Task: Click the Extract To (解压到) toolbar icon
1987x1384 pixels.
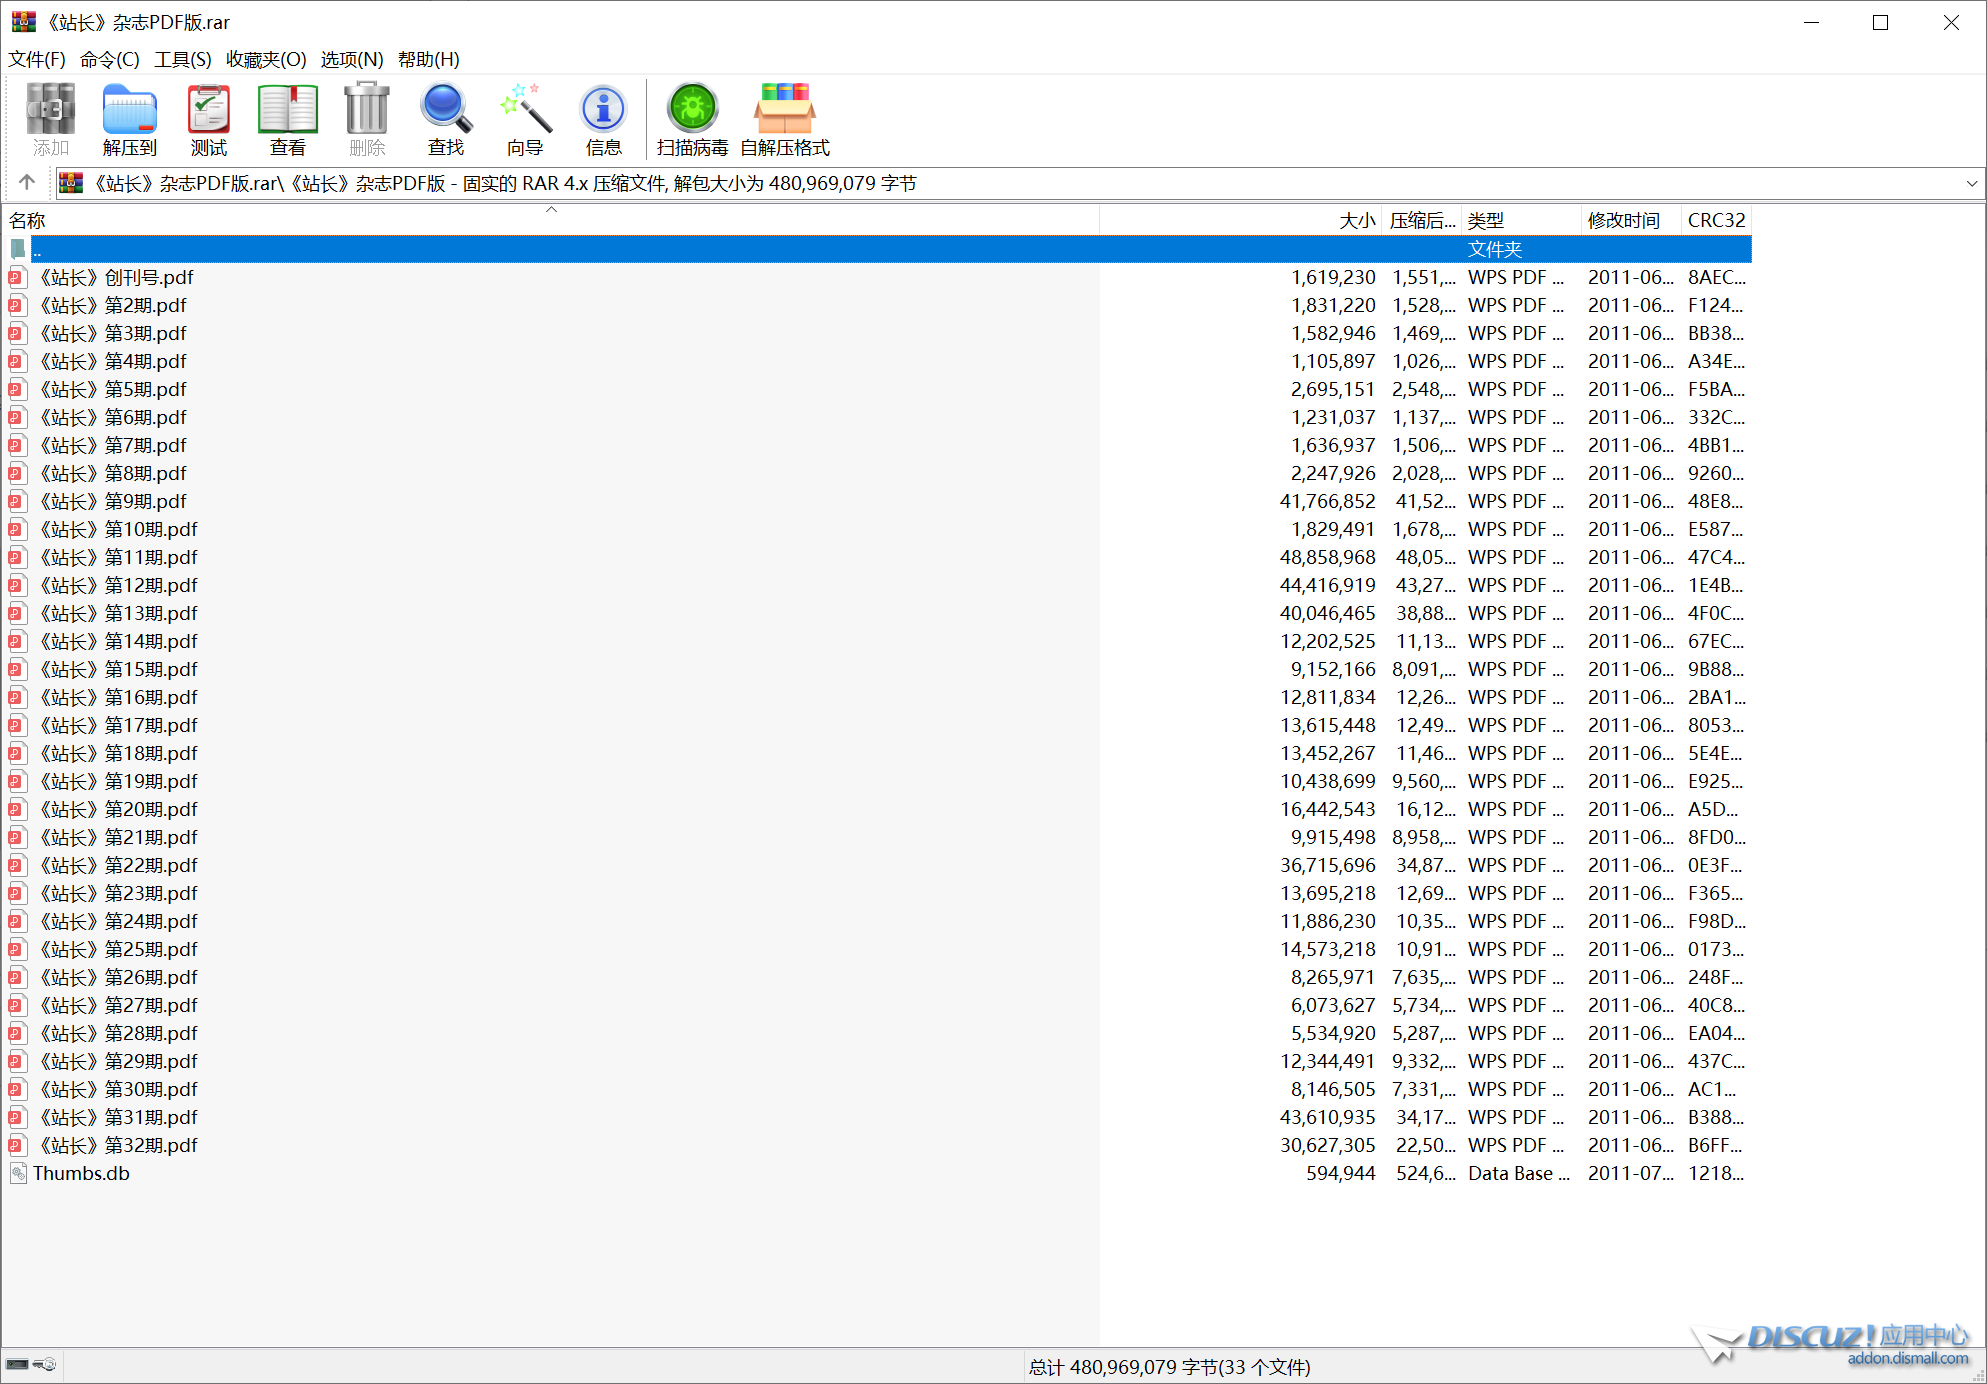Action: point(130,120)
